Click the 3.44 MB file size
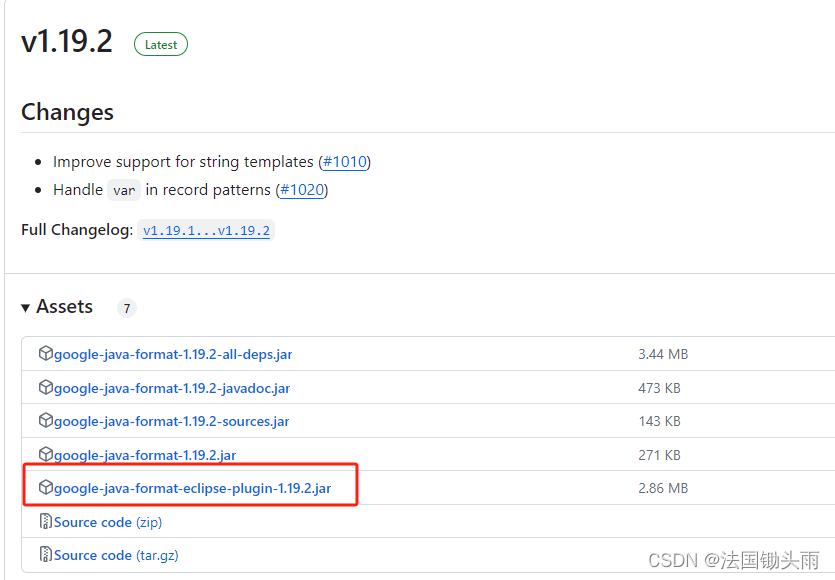 [x=663, y=354]
